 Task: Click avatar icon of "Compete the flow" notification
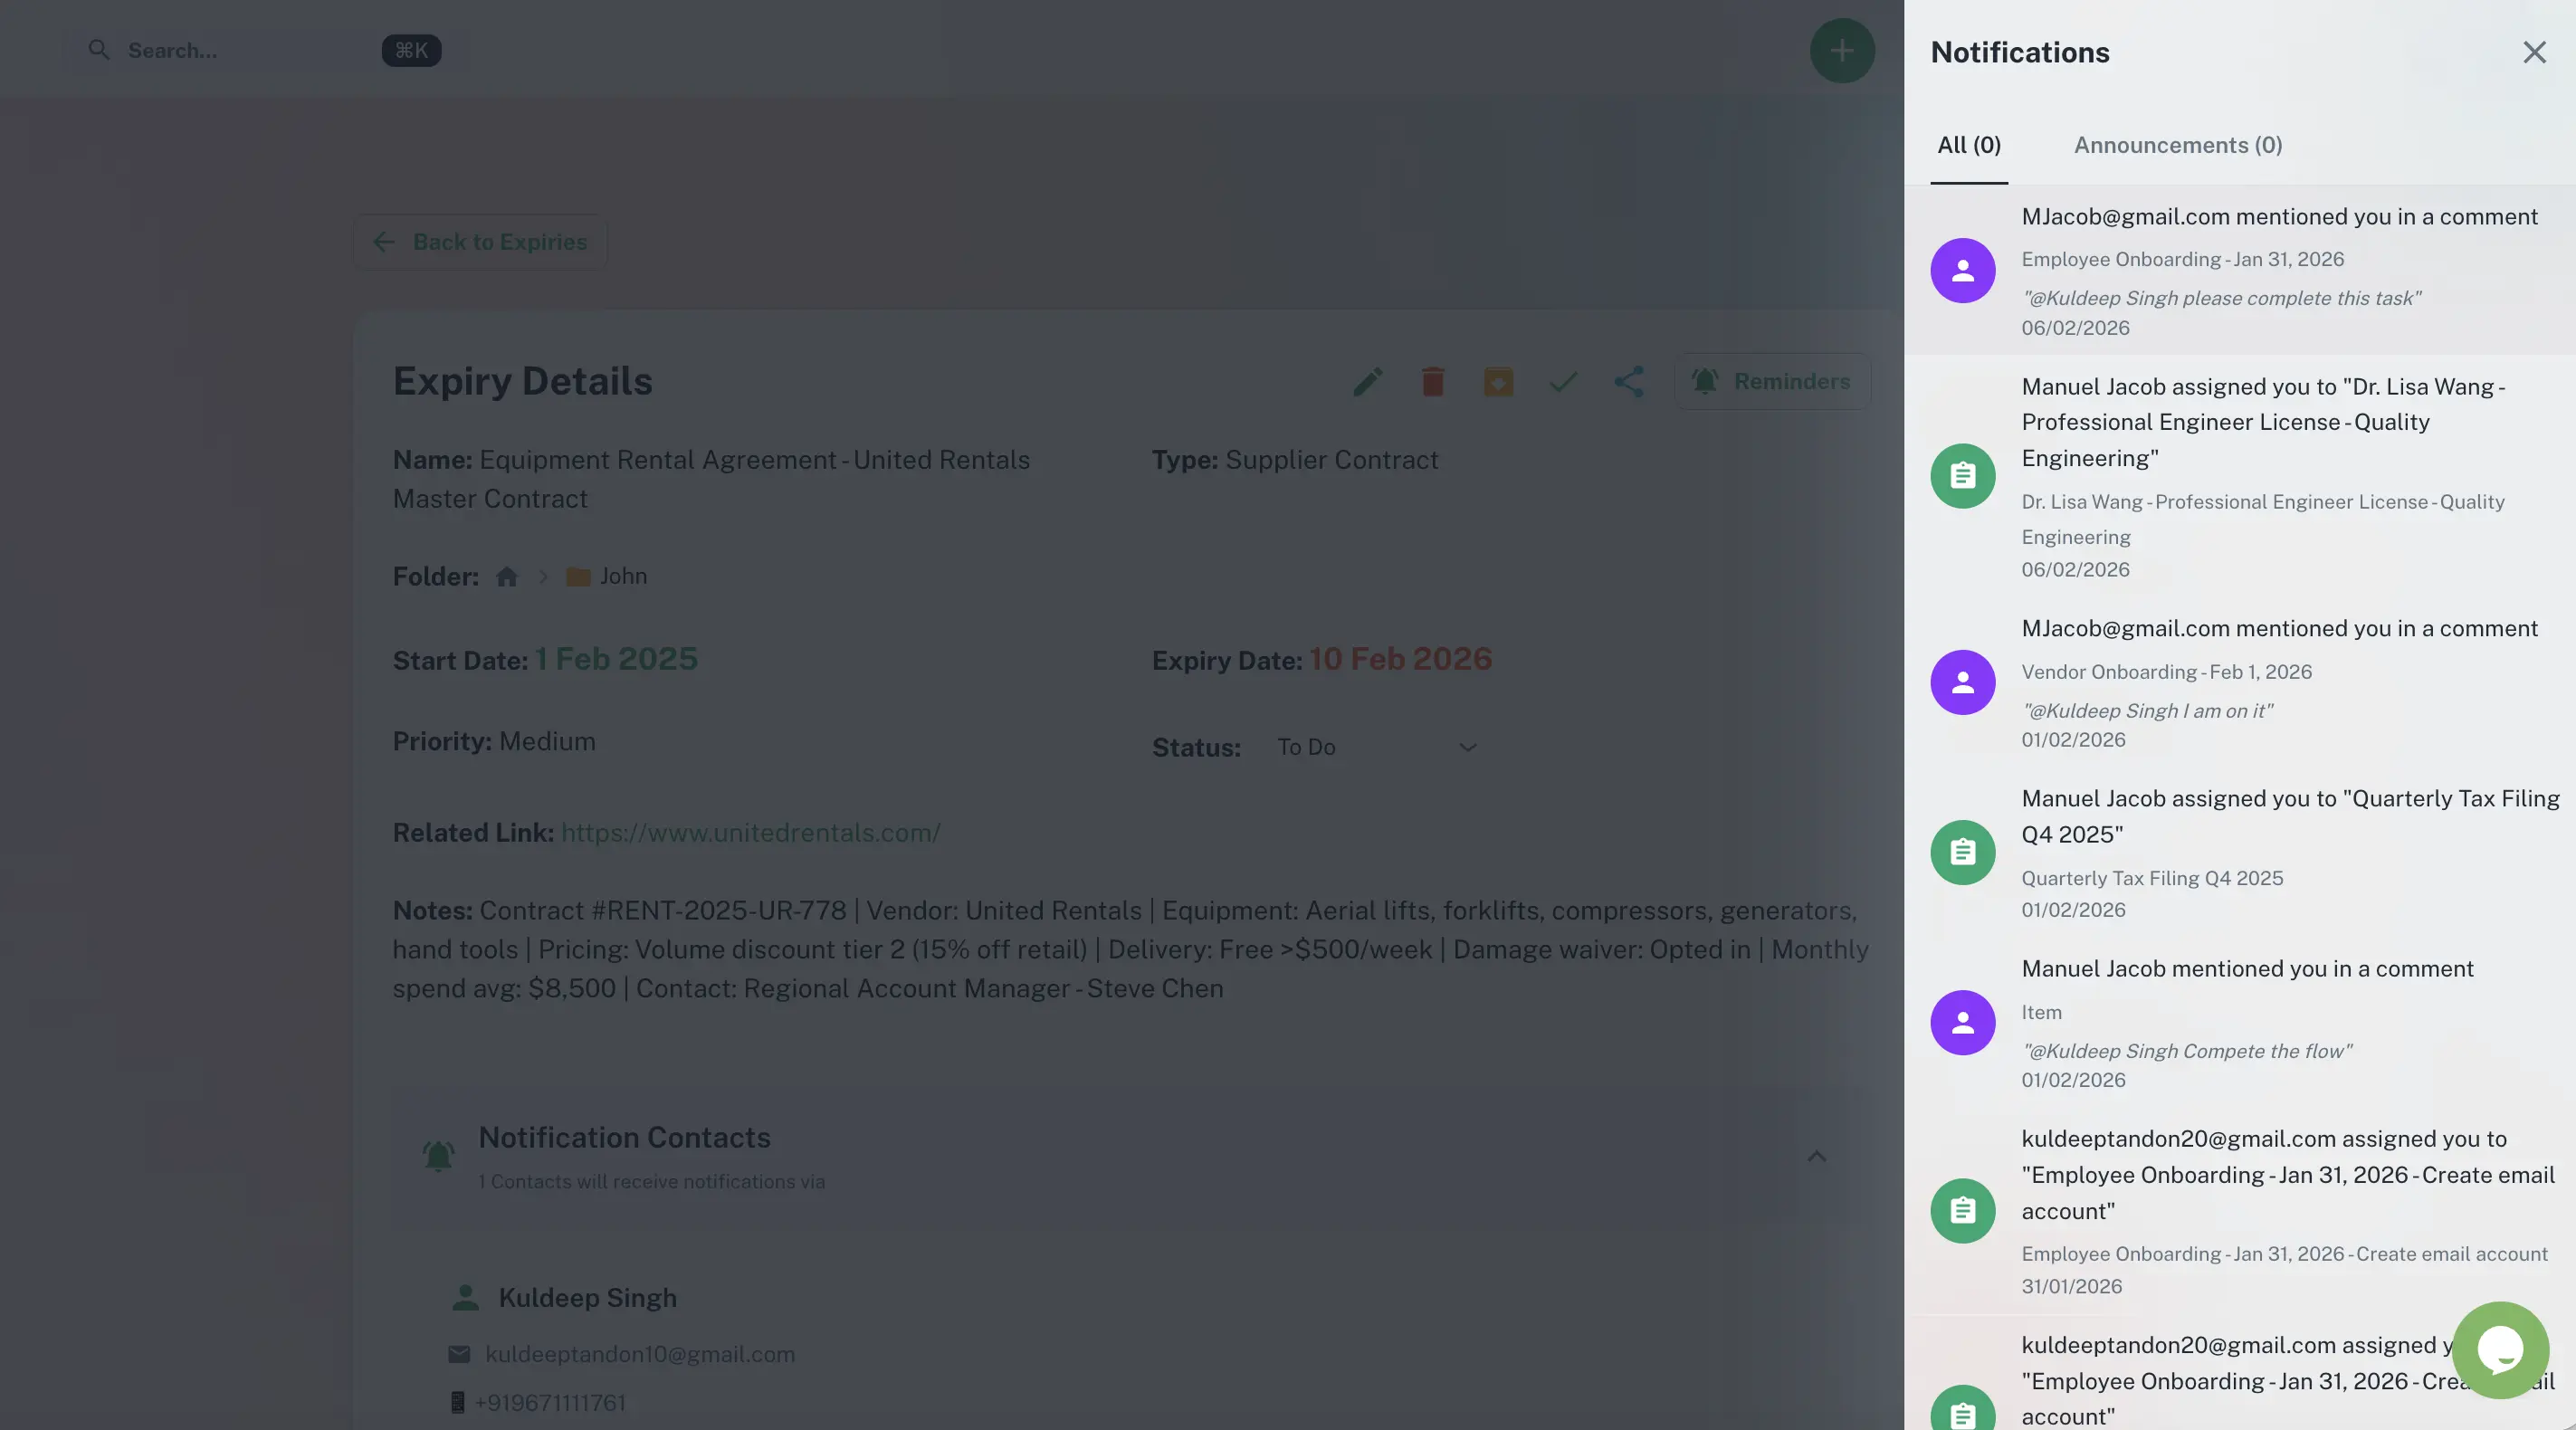tap(1962, 1022)
